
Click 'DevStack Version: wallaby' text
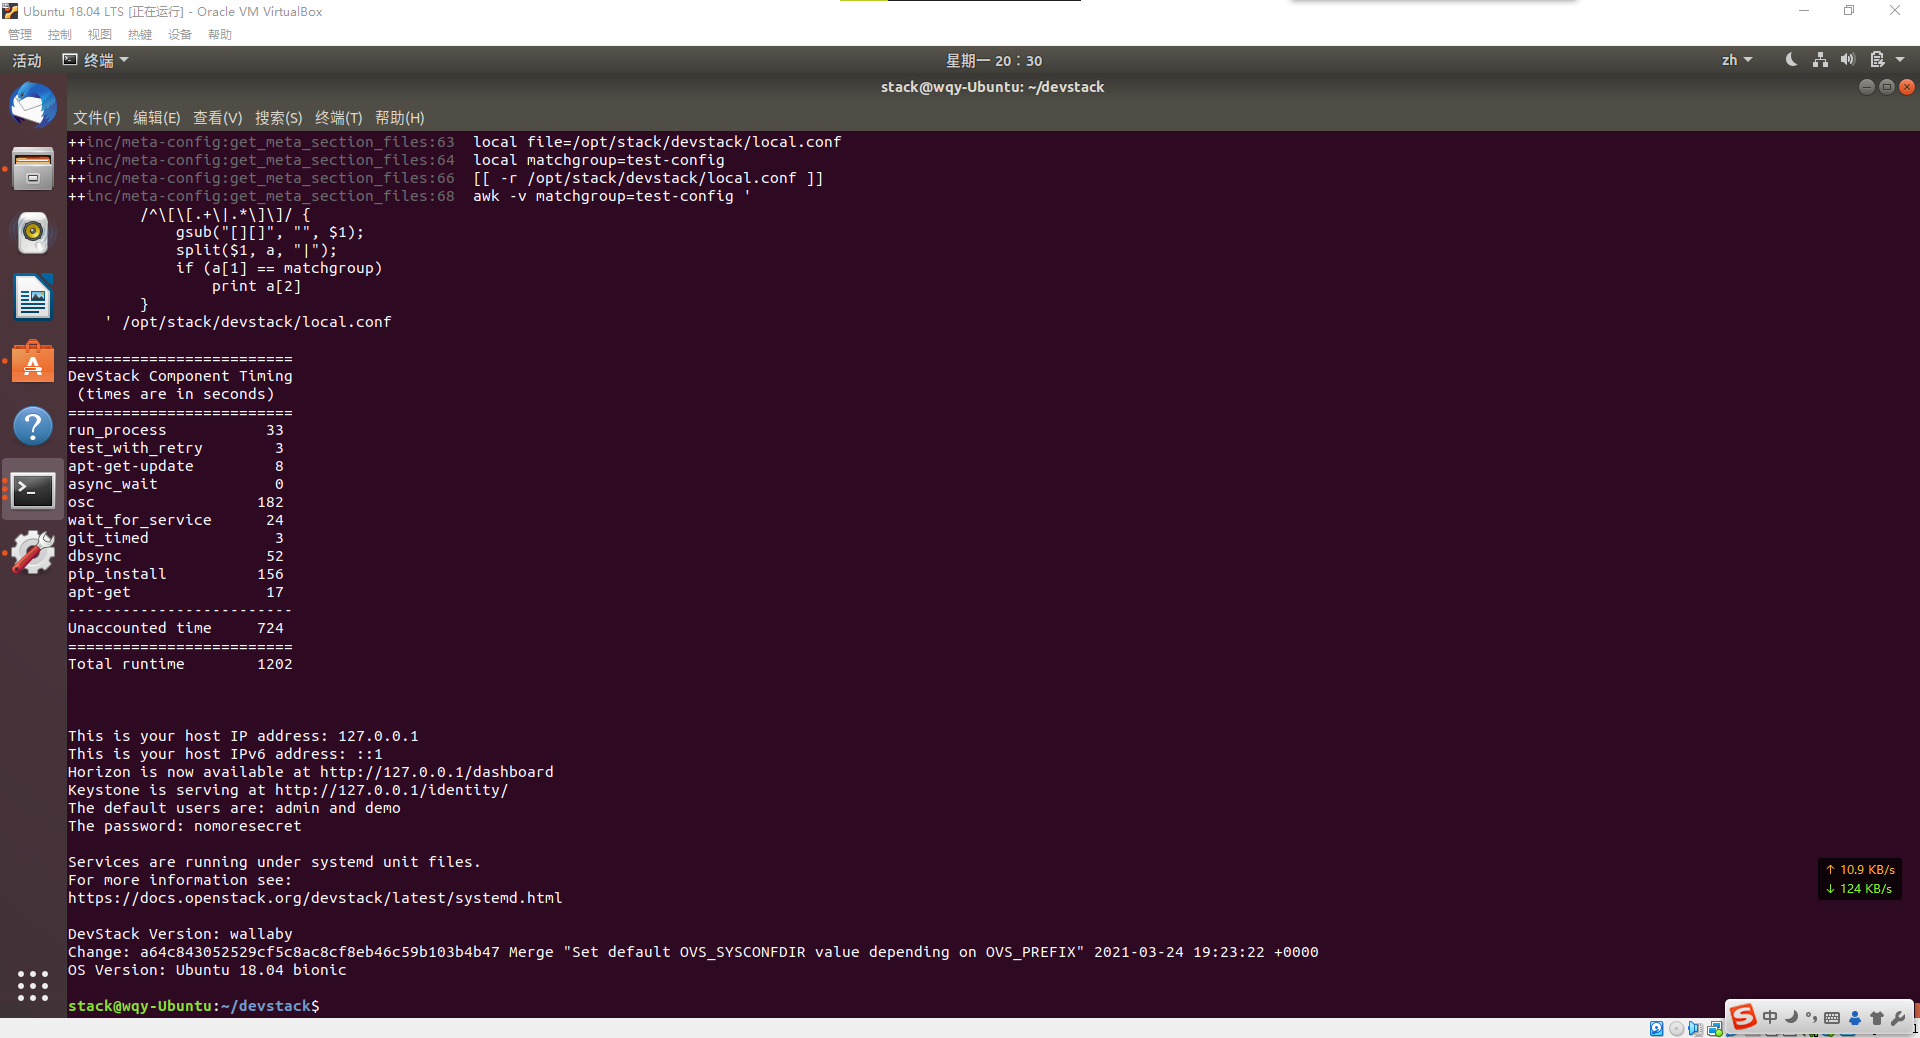point(180,934)
